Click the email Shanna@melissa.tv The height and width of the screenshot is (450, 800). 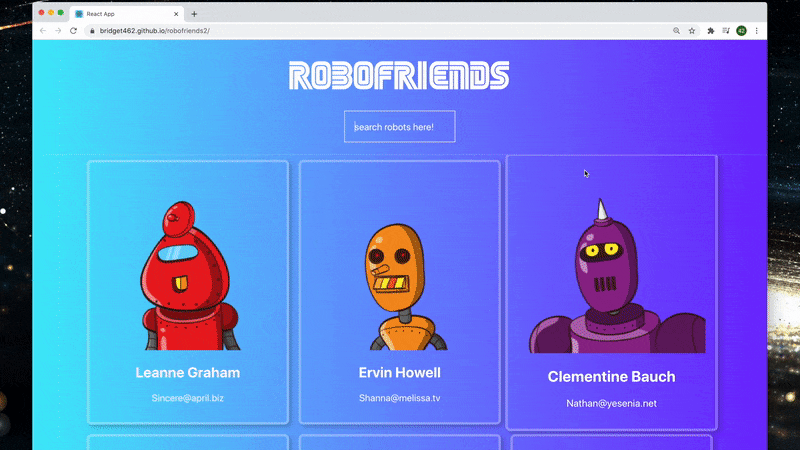point(399,398)
